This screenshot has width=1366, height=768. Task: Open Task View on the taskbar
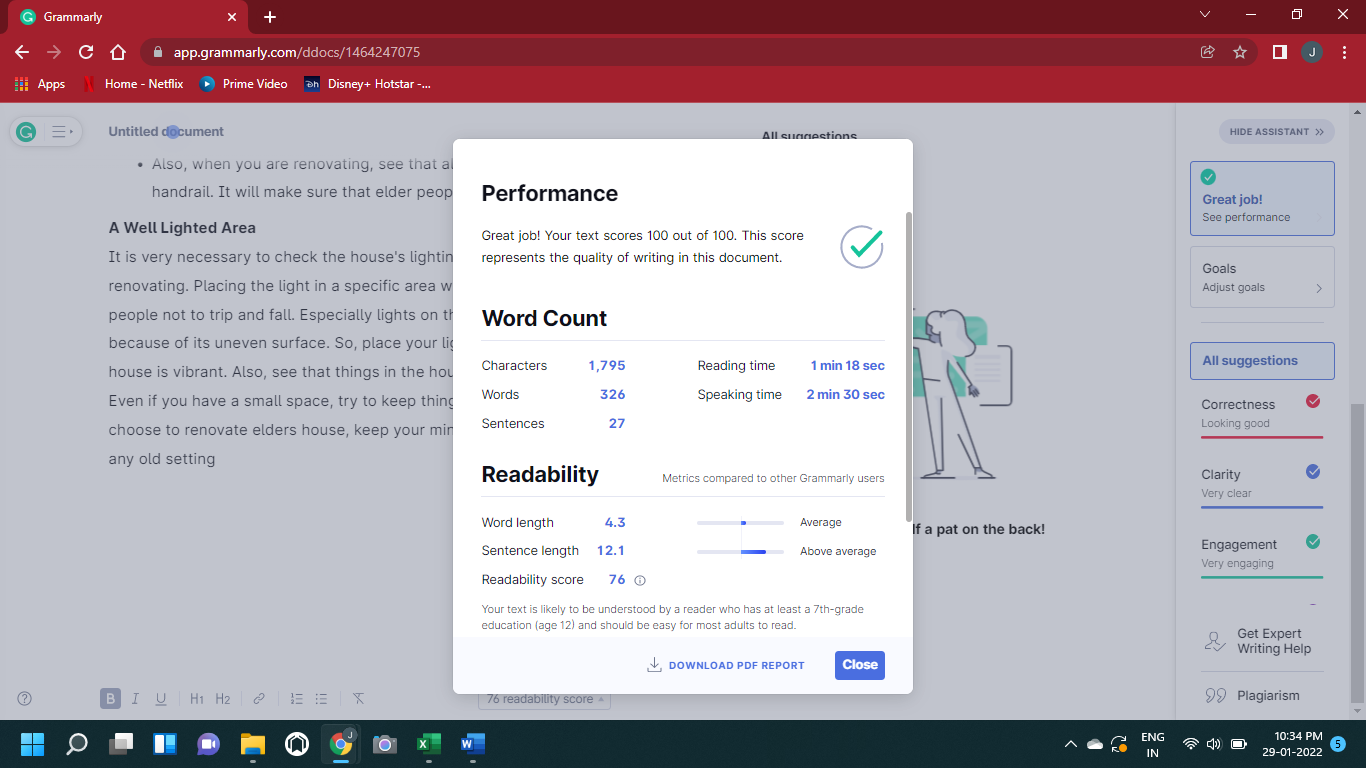[120, 744]
